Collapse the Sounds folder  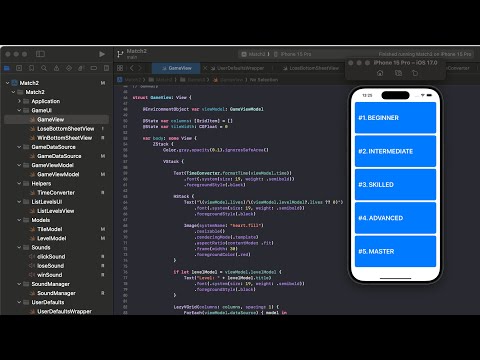click(19, 247)
